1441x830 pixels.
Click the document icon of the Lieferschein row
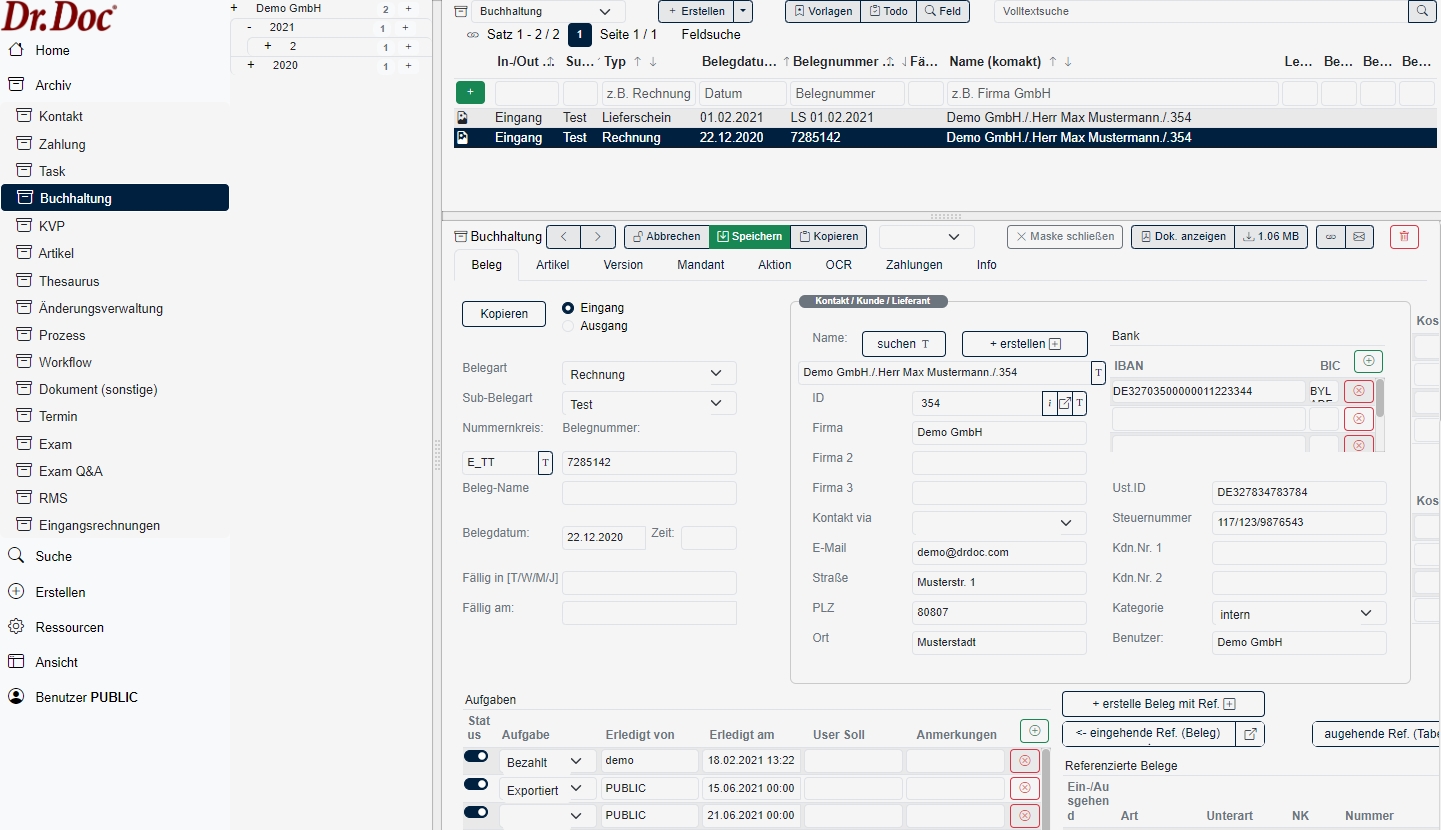tap(462, 117)
